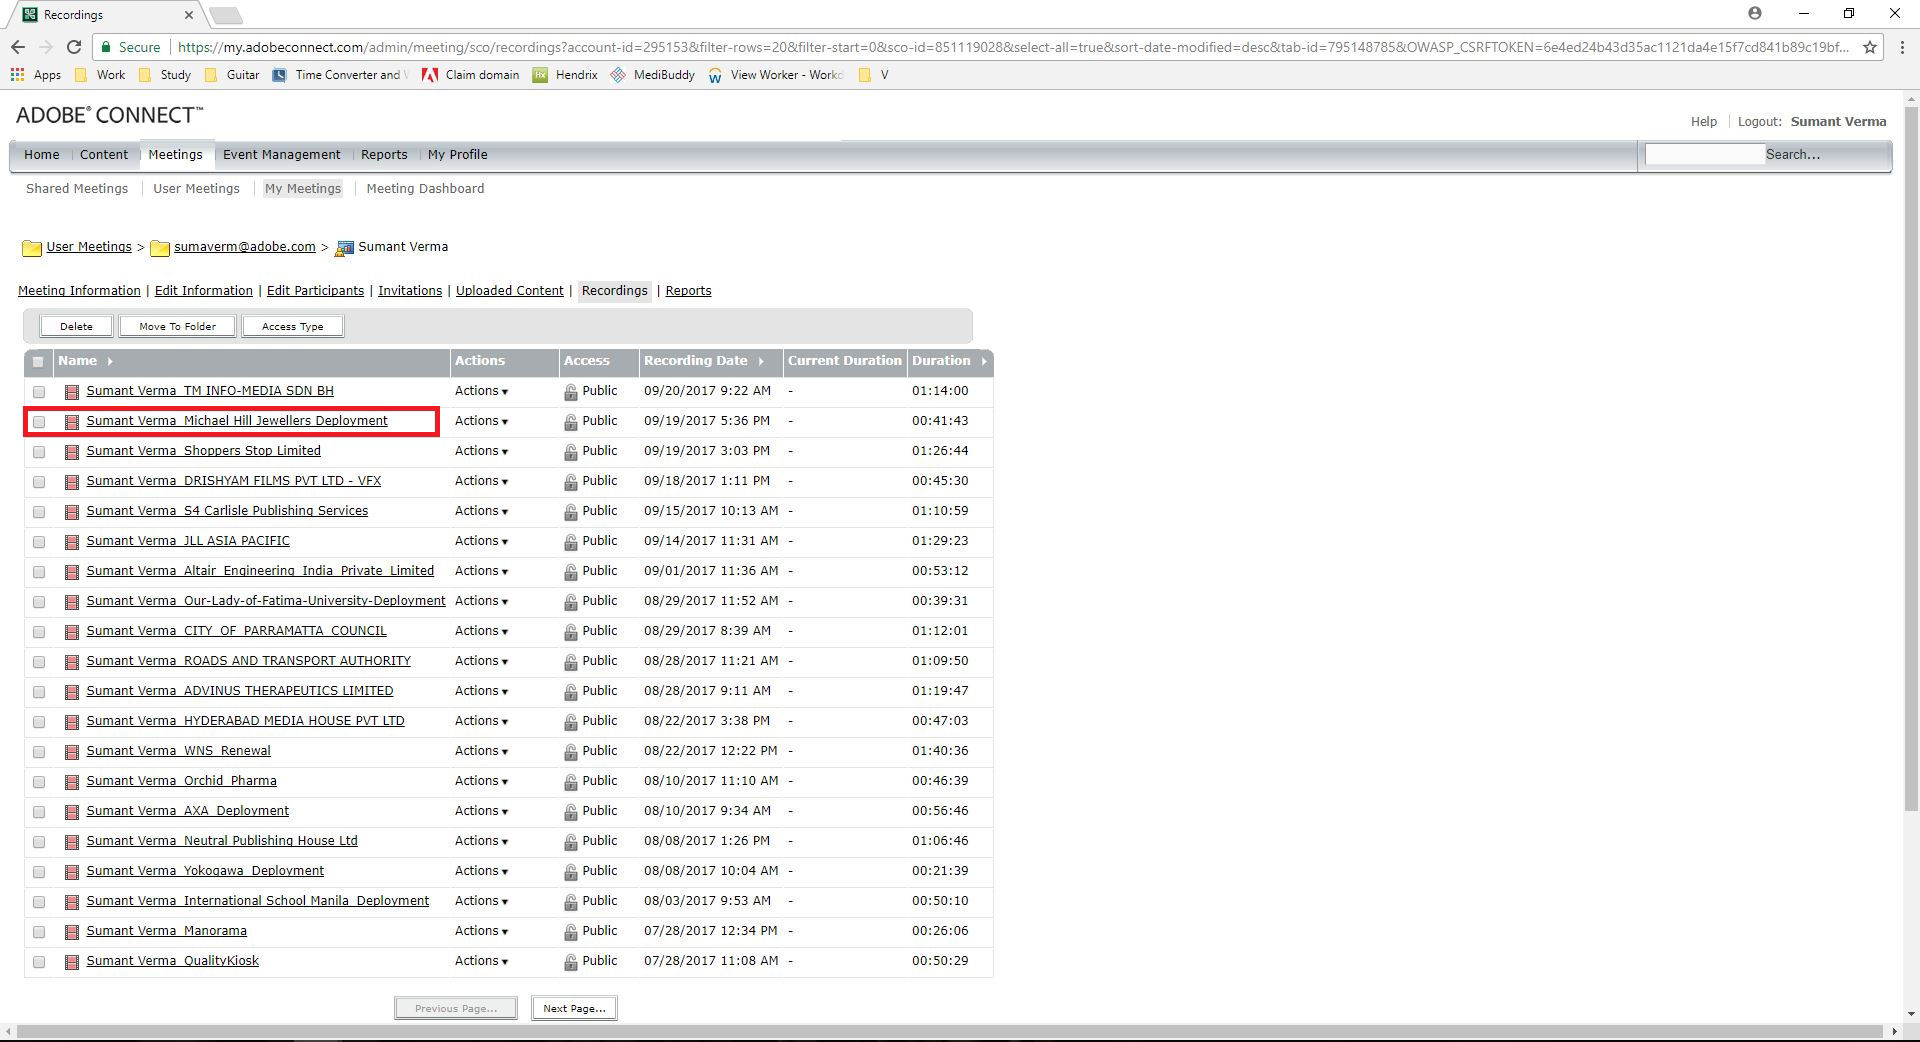Click the Move To Folder button
The width and height of the screenshot is (1920, 1042).
pyautogui.click(x=177, y=327)
